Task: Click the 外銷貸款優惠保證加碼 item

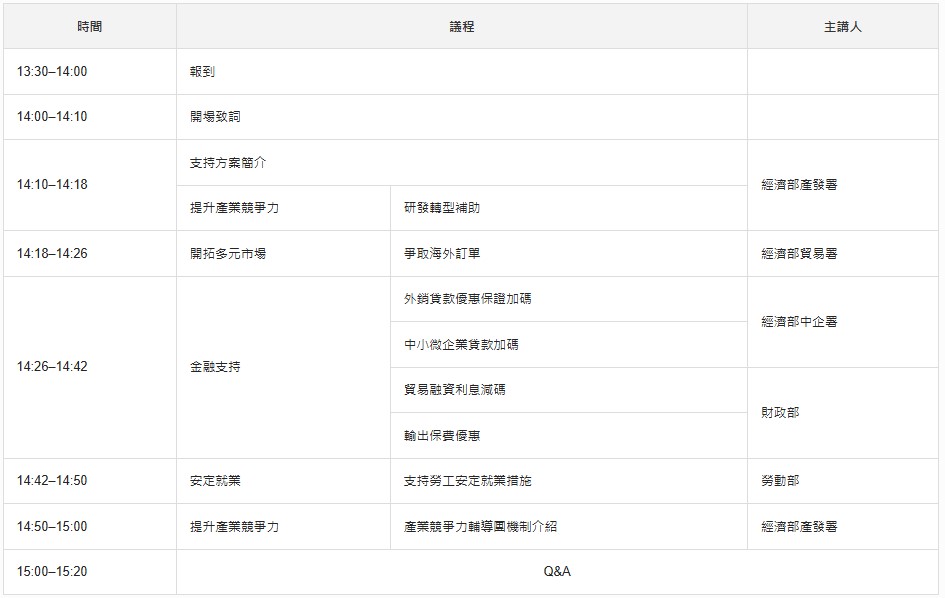Action: click(475, 299)
